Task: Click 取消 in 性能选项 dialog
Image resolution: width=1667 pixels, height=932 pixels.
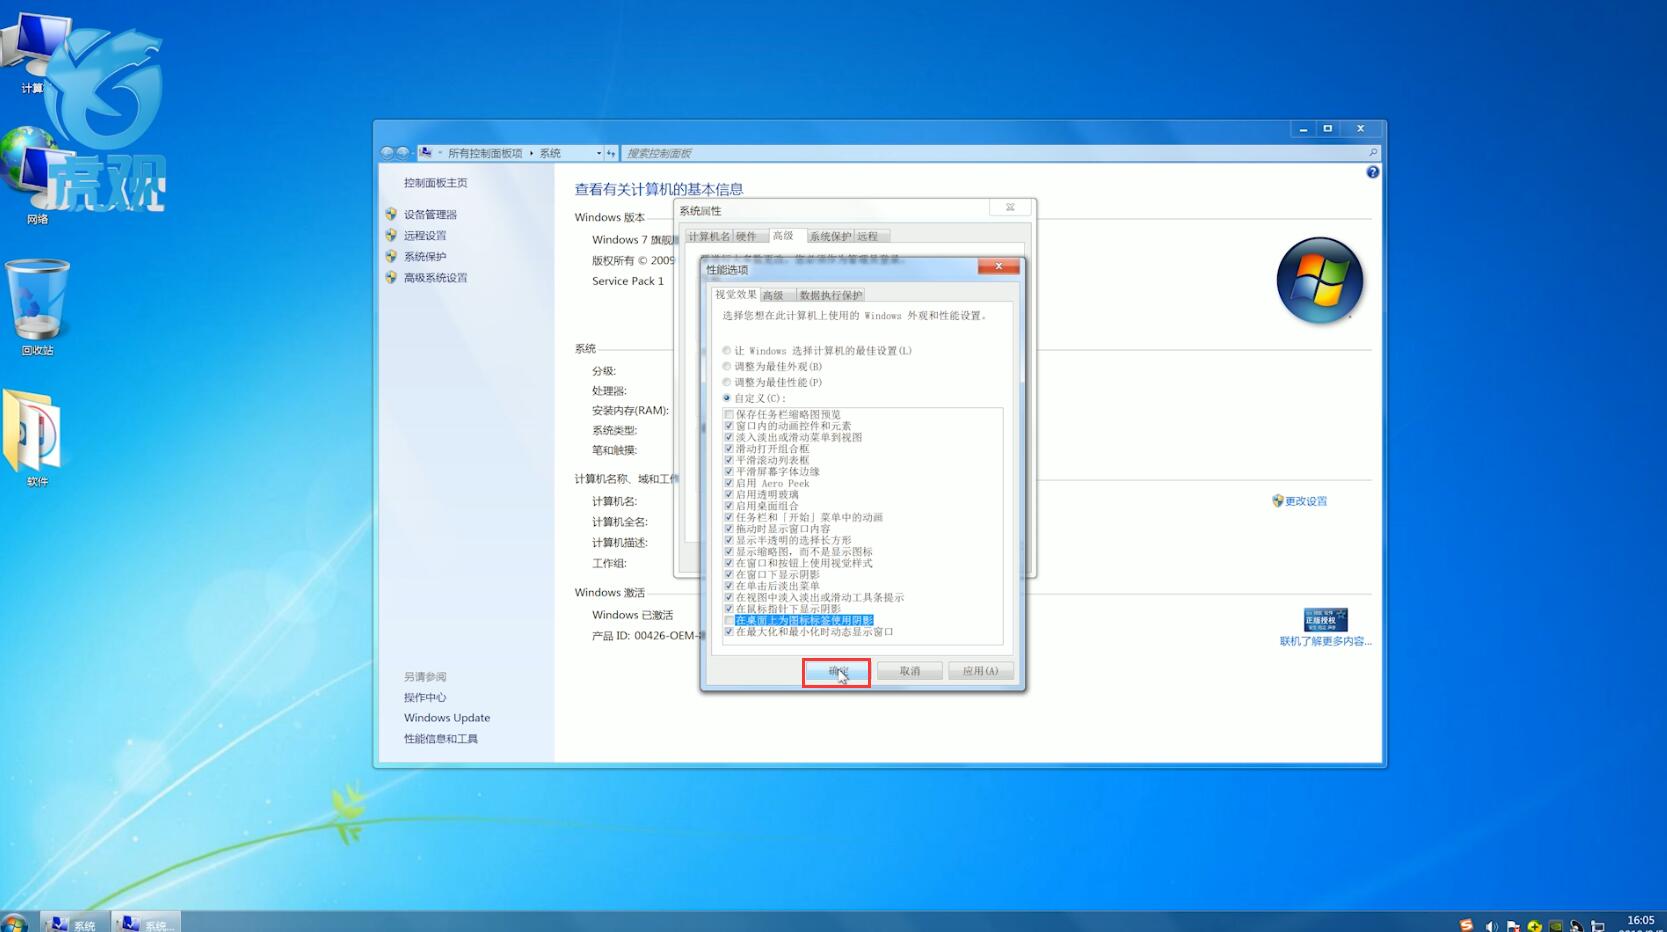Action: tap(909, 671)
